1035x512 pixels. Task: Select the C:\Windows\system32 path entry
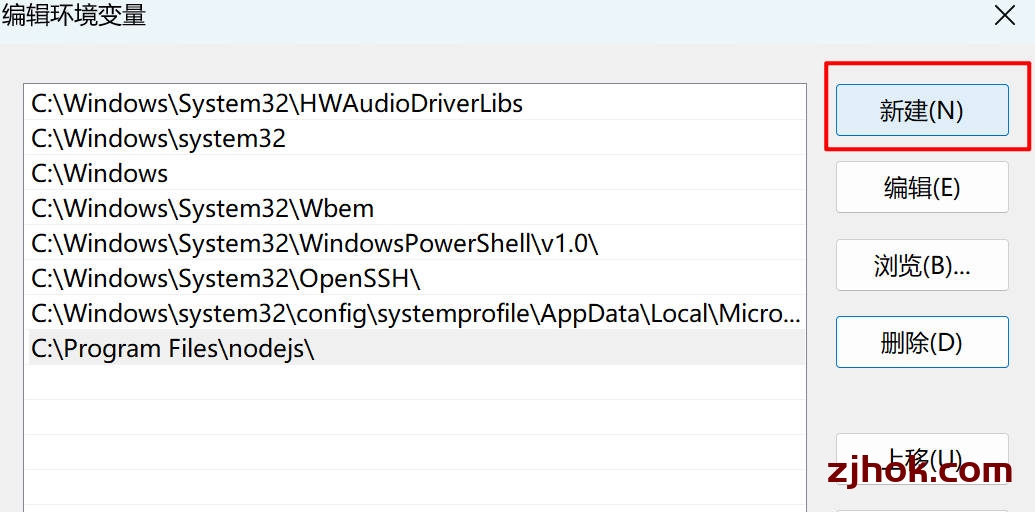coord(416,138)
